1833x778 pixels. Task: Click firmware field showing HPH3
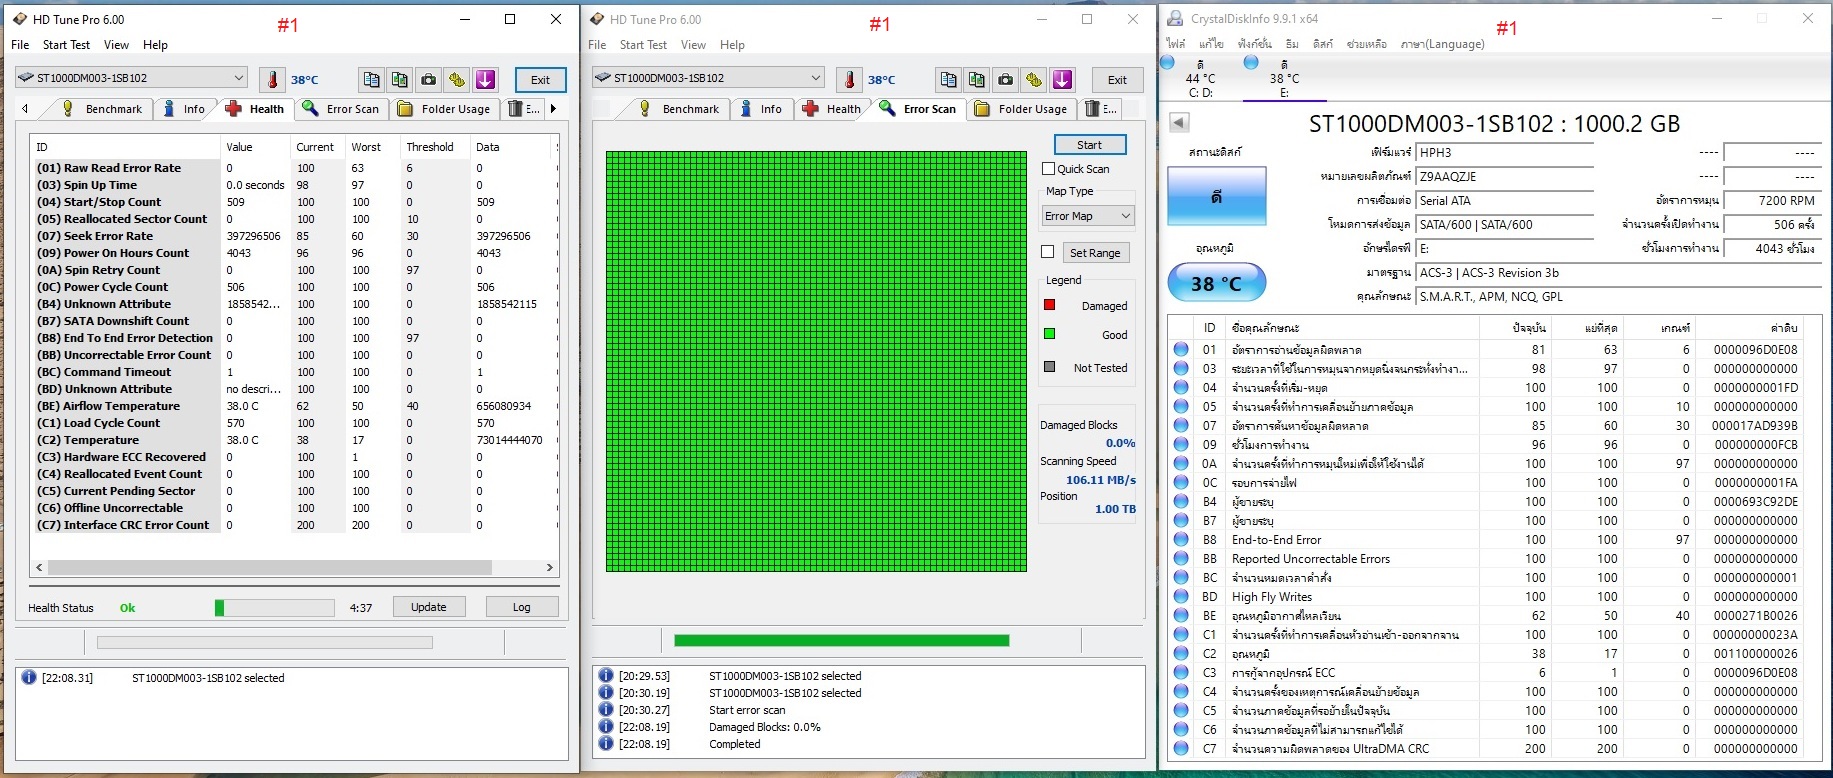[x=1504, y=153]
